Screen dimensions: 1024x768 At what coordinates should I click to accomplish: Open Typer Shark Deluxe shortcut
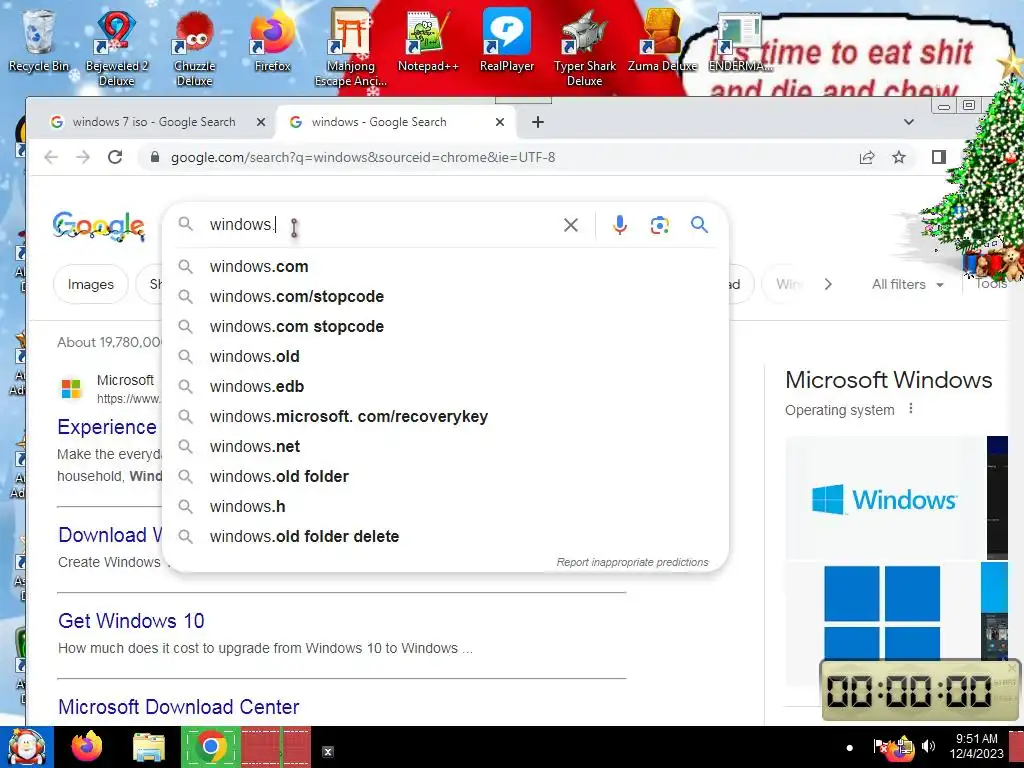point(584,49)
